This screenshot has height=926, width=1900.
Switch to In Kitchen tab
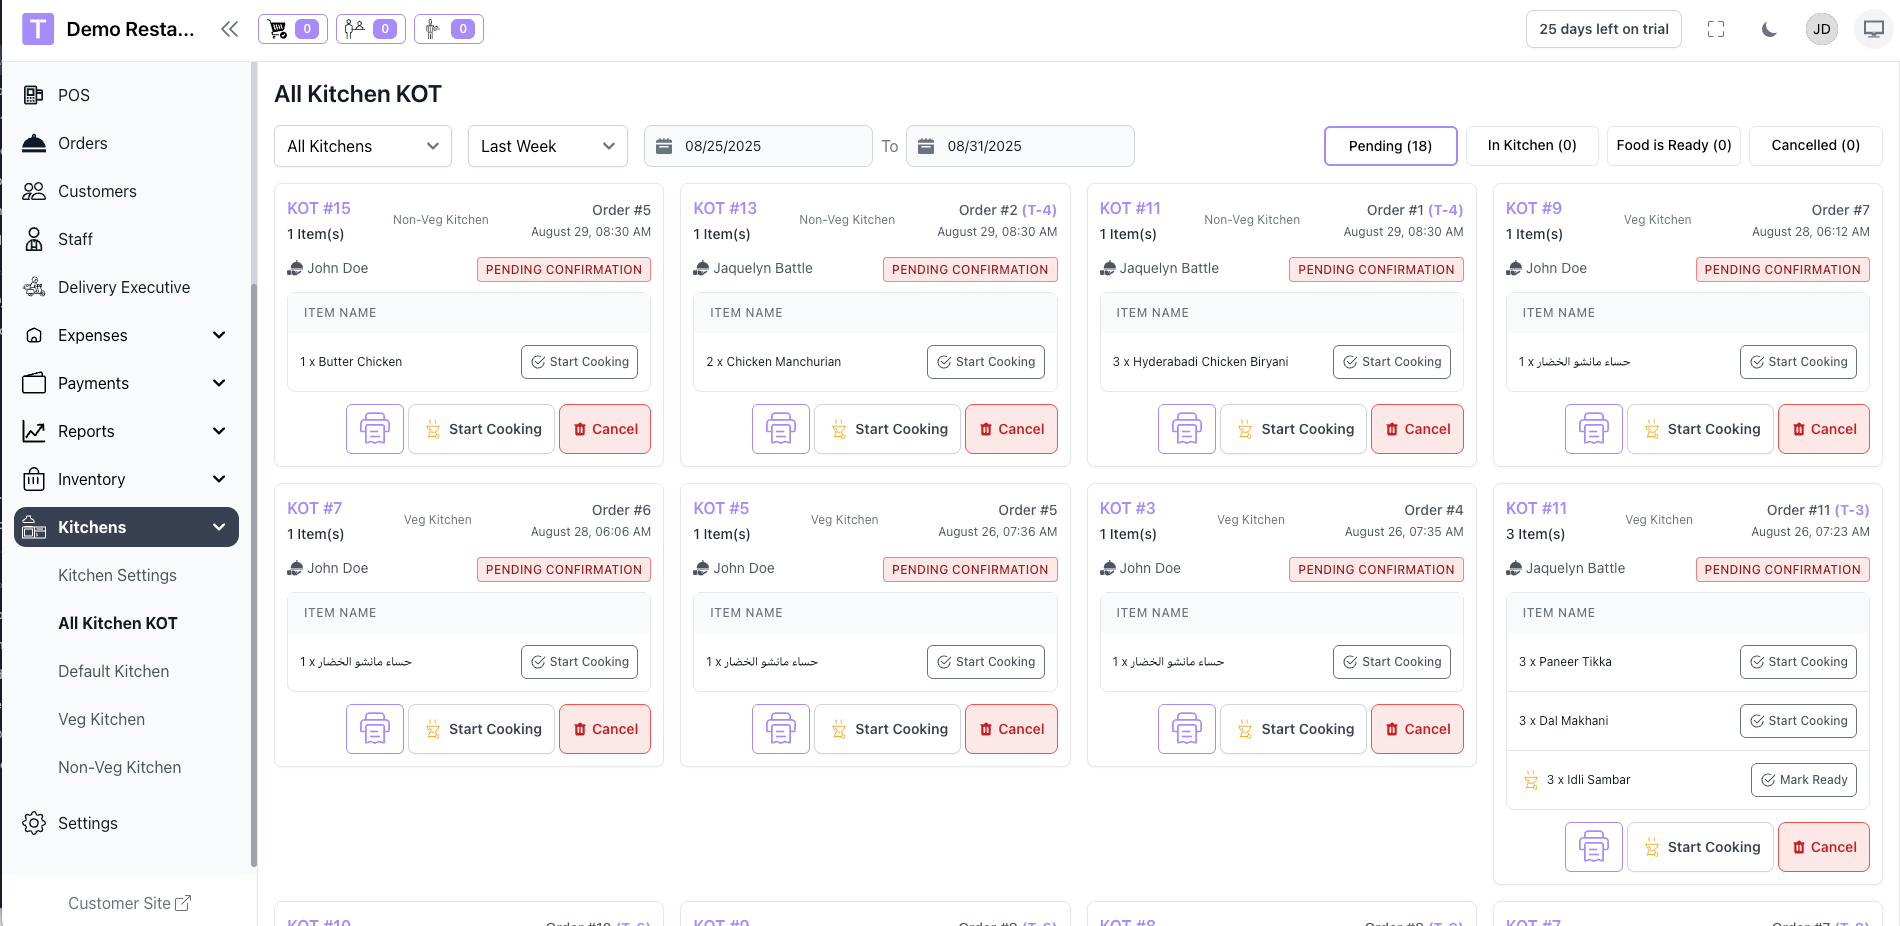click(x=1531, y=145)
